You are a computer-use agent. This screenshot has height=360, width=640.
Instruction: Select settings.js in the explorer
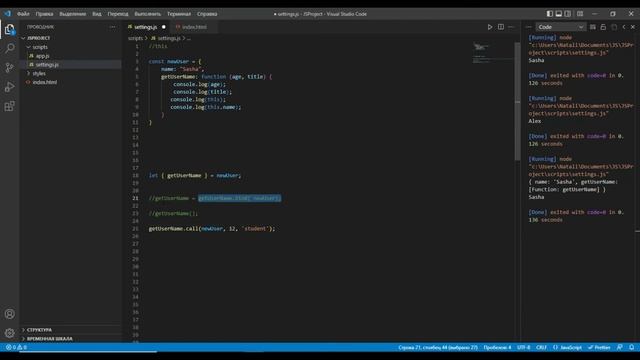(47, 64)
